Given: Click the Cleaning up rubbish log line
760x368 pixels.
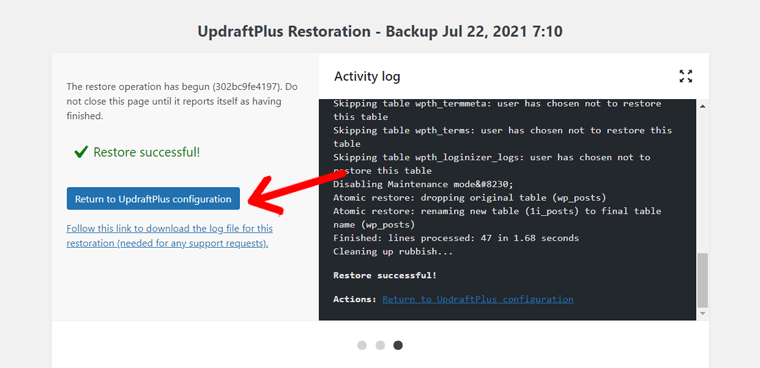Looking at the screenshot, I should pos(393,252).
